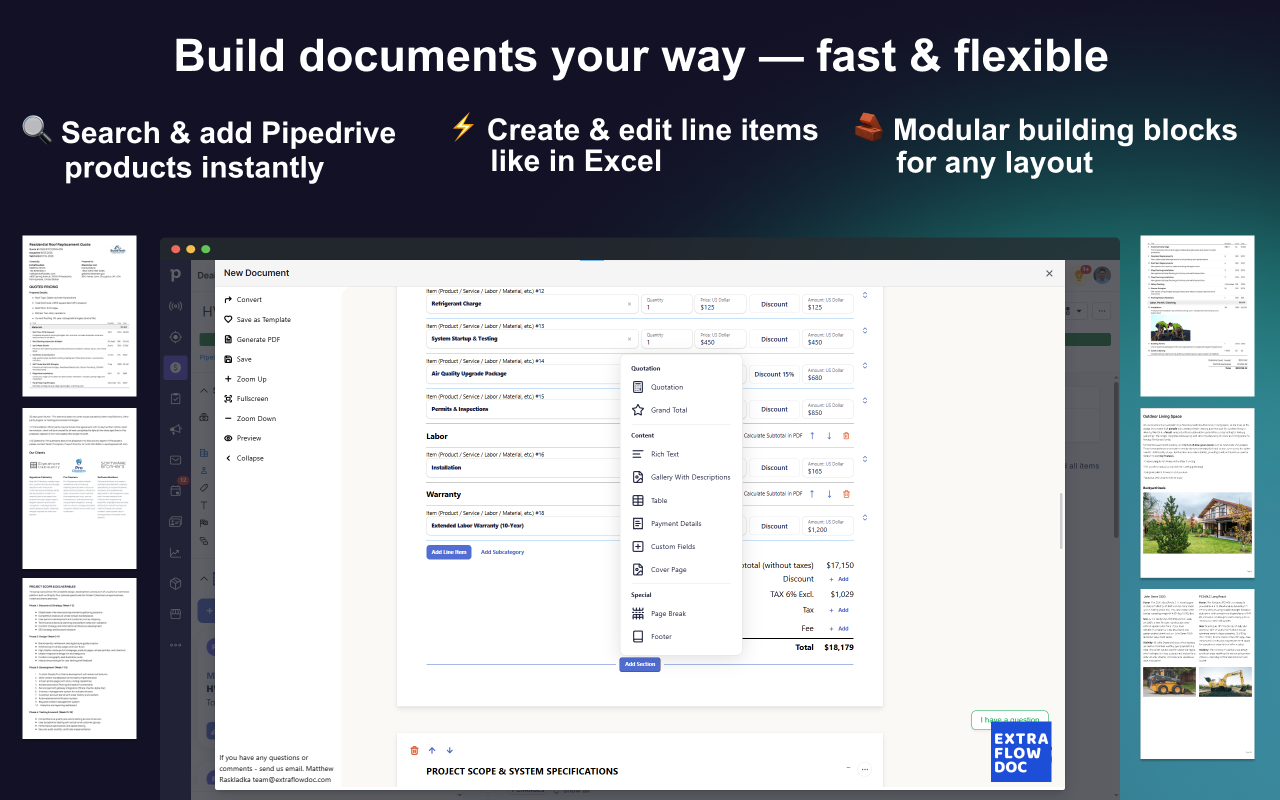The height and width of the screenshot is (800, 1280).
Task: Click the Quantity field for System Startup & Testing
Action: pos(667,339)
